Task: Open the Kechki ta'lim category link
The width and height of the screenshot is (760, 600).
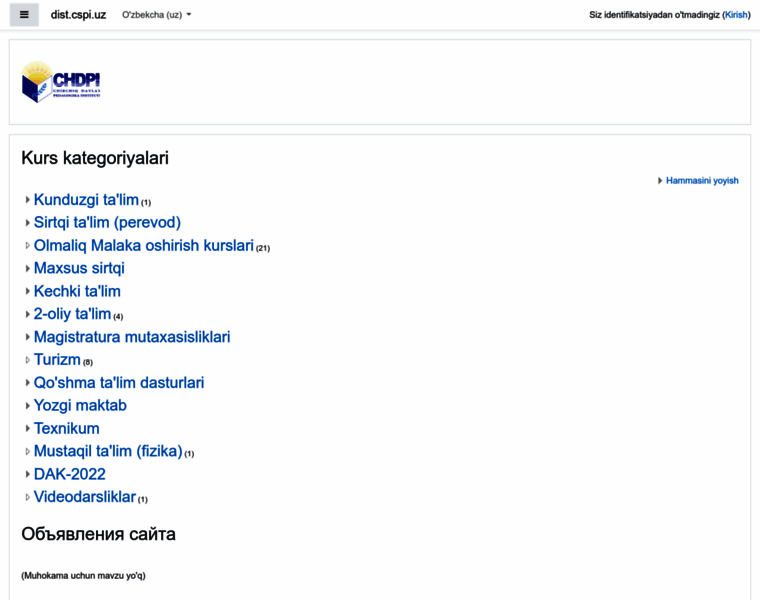Action: click(x=77, y=291)
